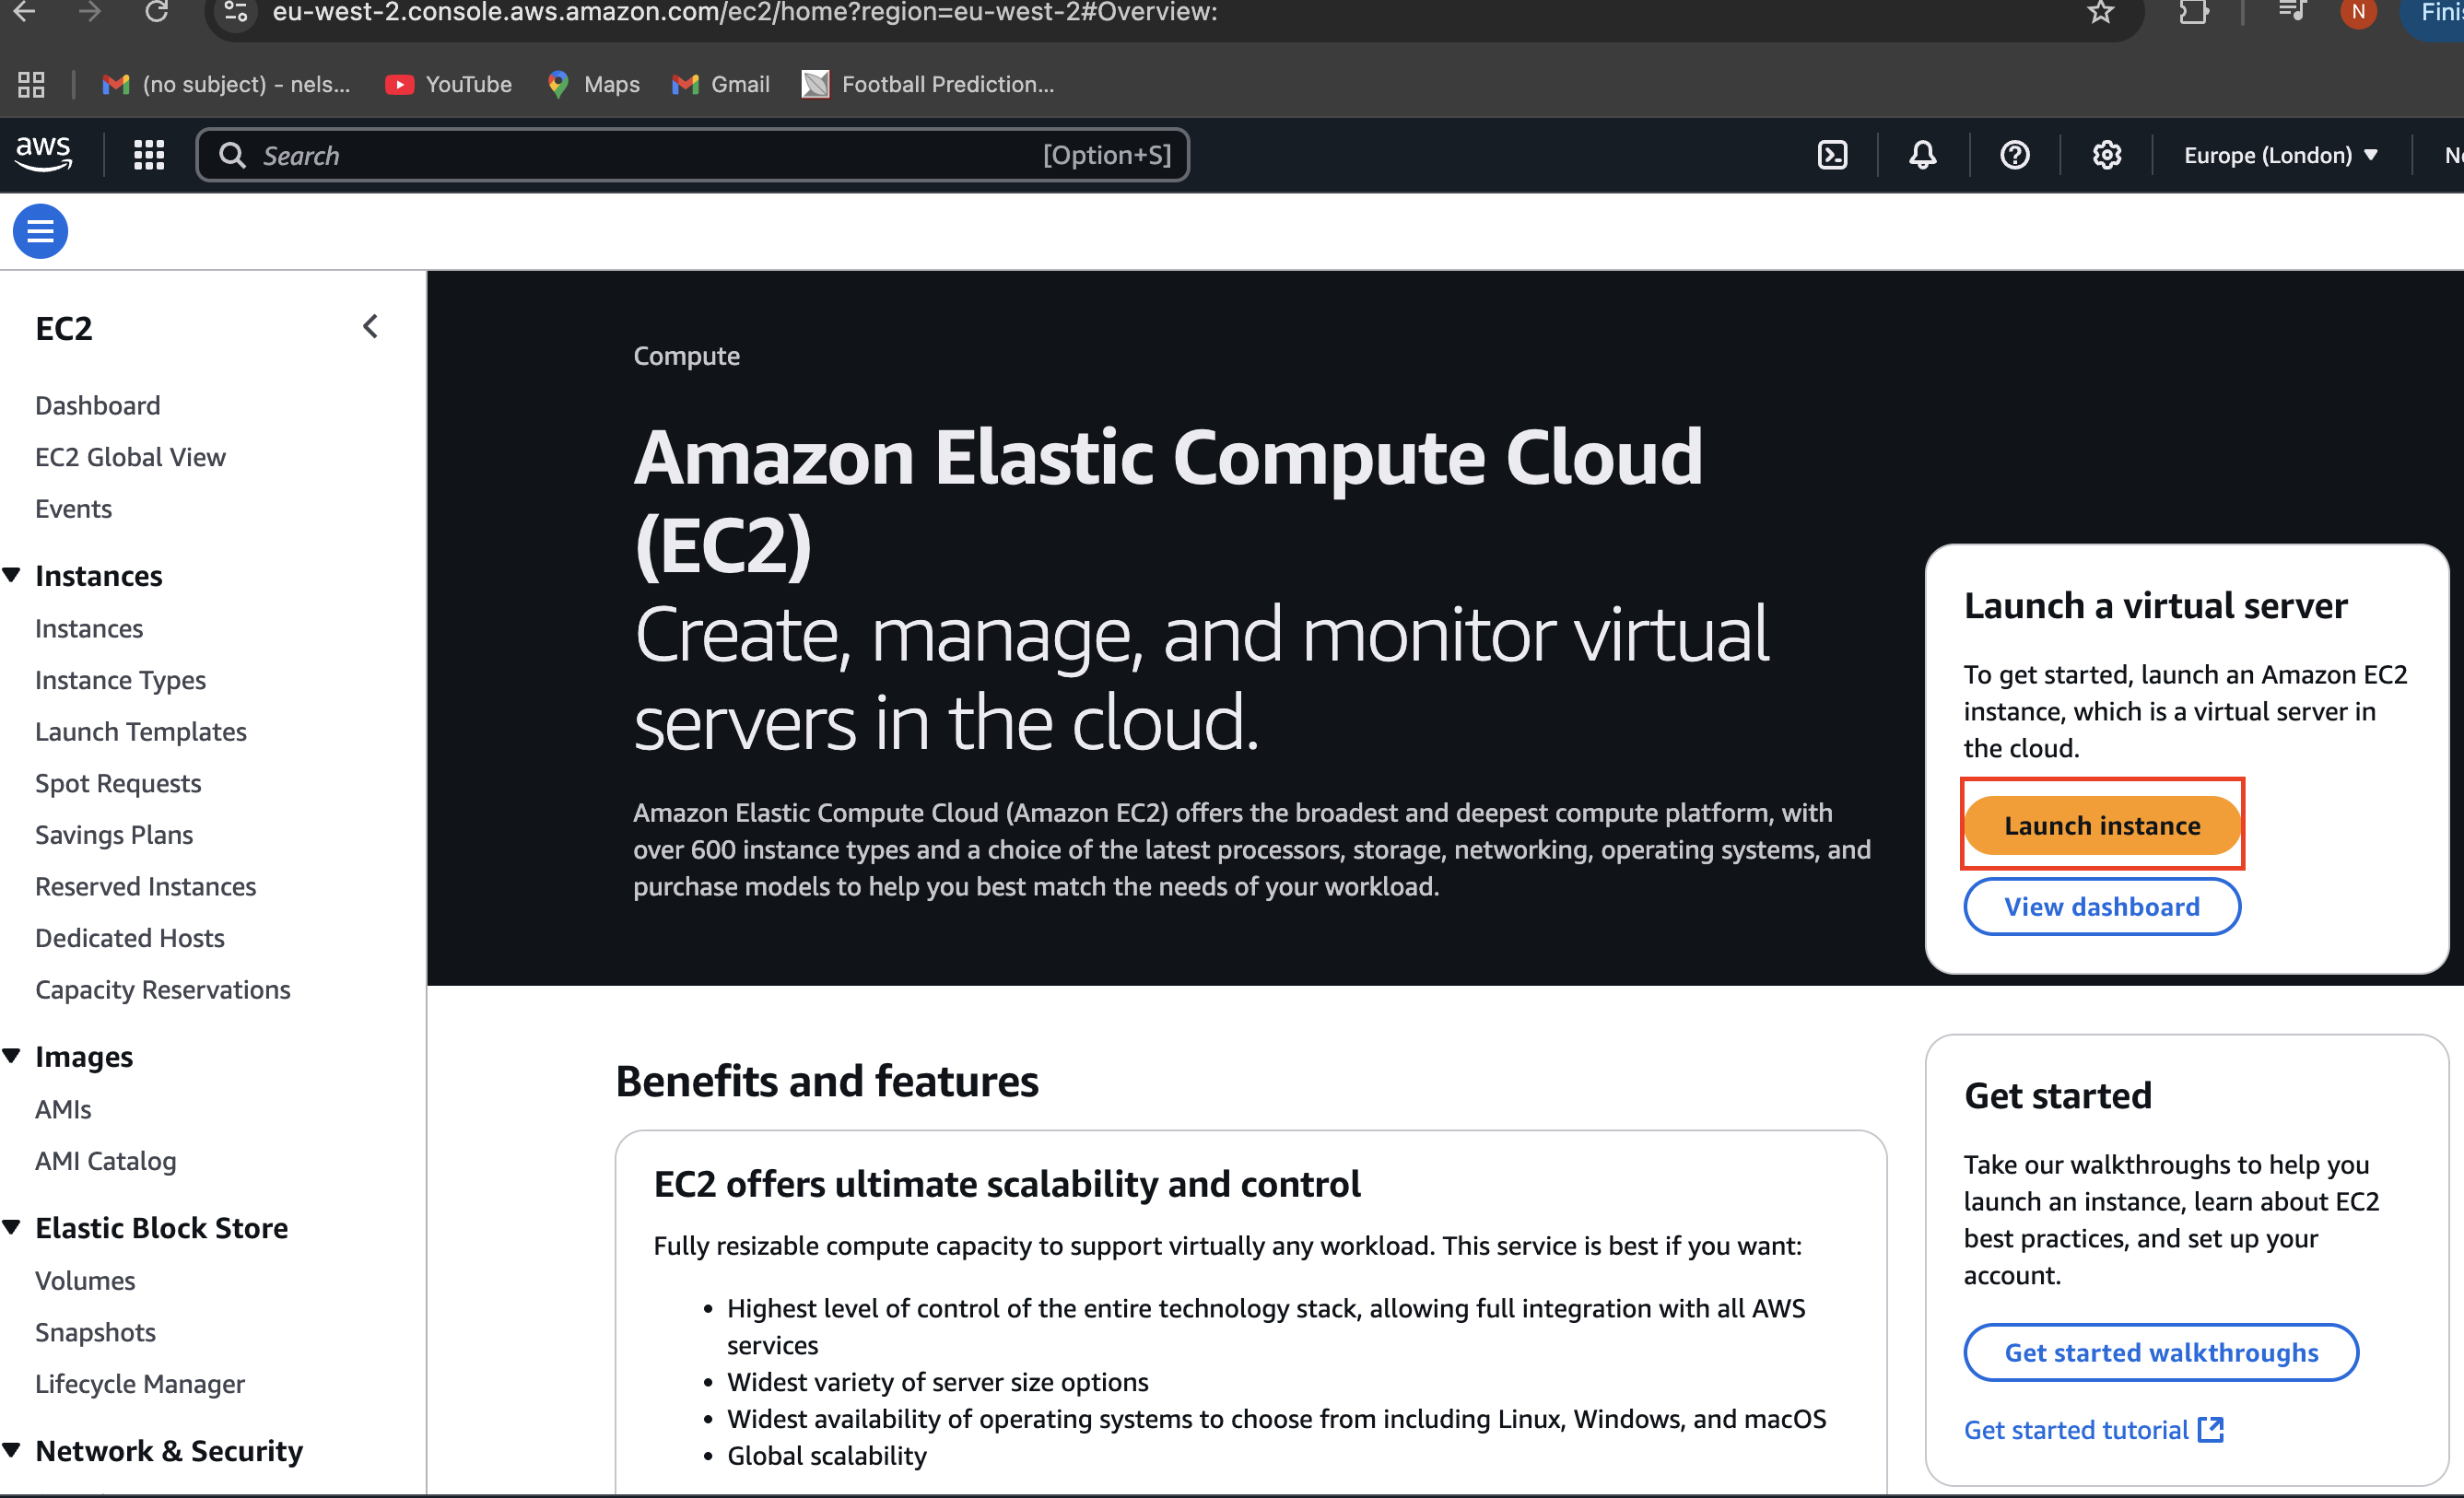
Task: Collapse the EC2 sidebar with chevron
Action: [x=370, y=327]
